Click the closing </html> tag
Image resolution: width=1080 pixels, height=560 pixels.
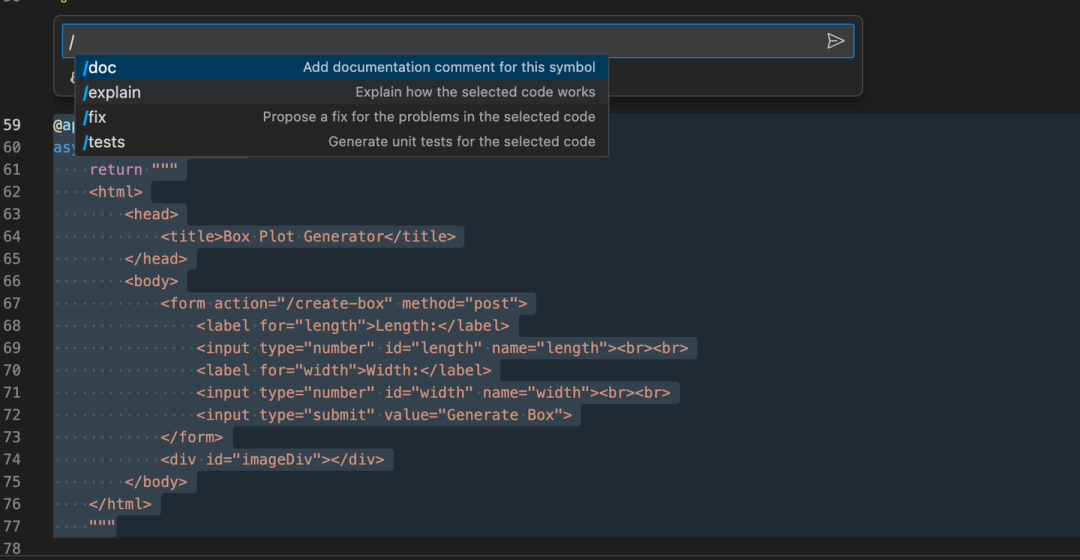[120, 504]
